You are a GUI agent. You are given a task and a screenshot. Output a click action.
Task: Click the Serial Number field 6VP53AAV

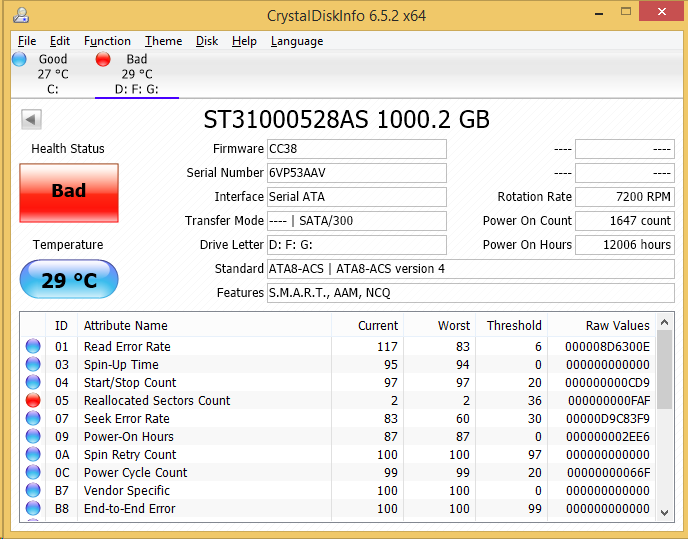(357, 173)
